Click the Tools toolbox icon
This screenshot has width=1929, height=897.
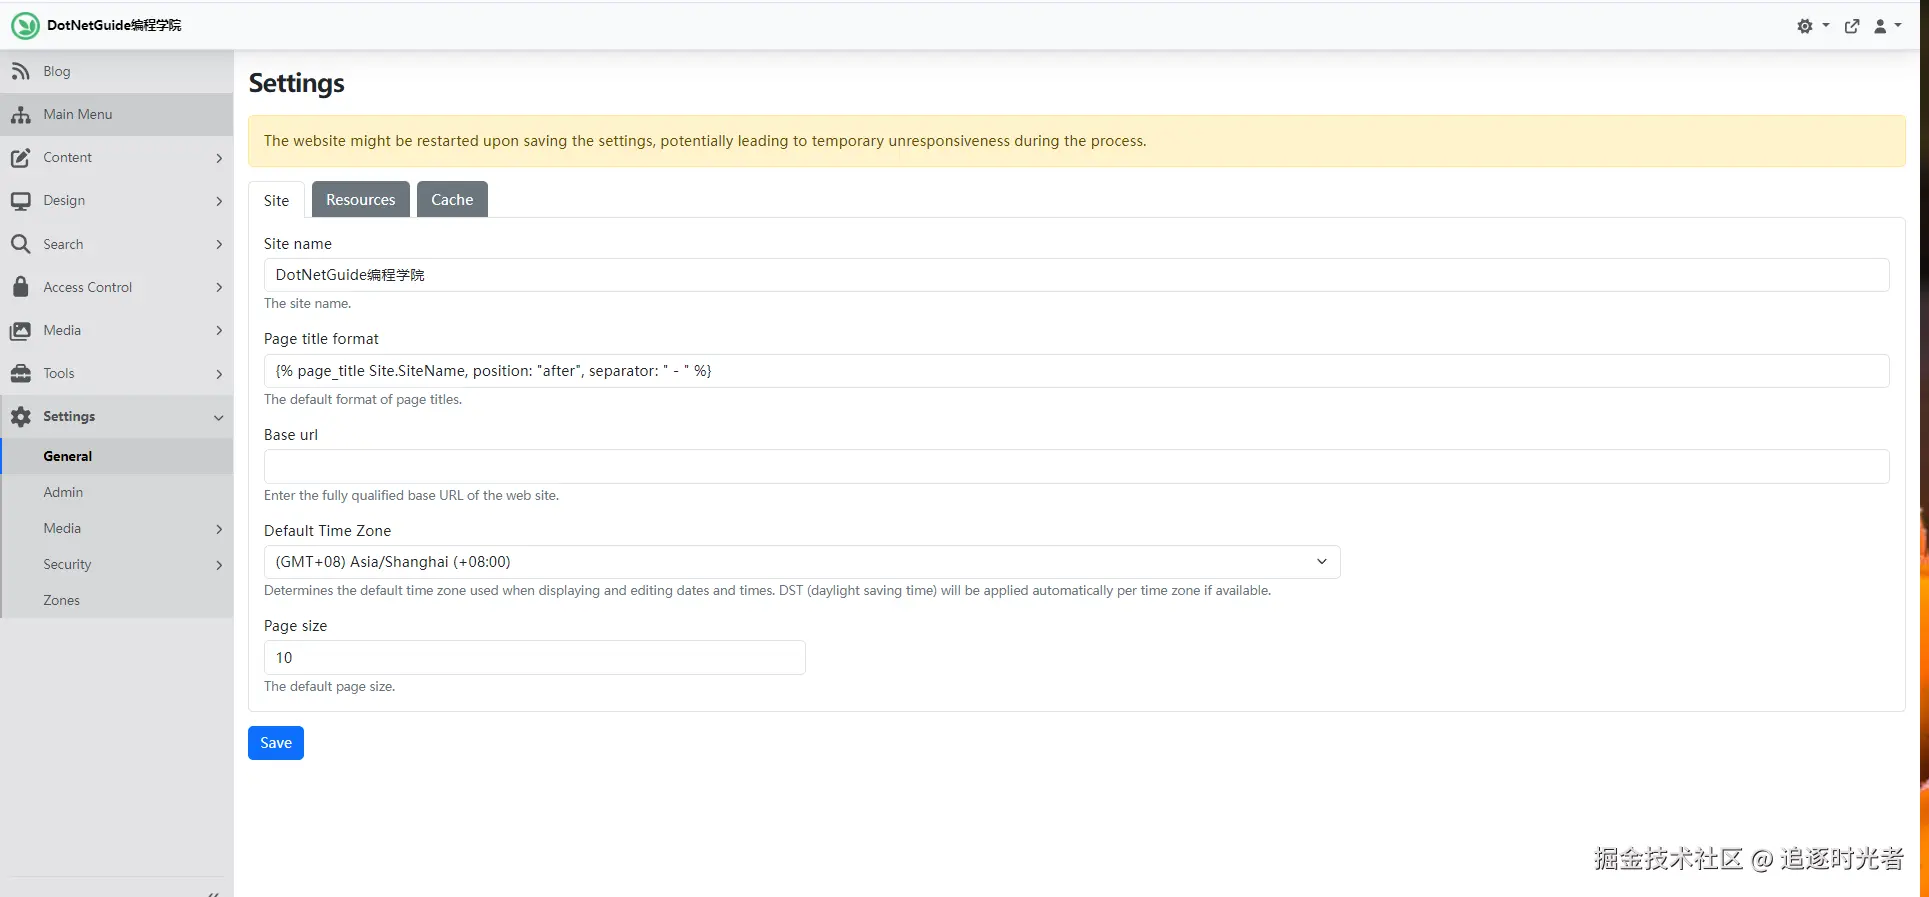point(20,373)
